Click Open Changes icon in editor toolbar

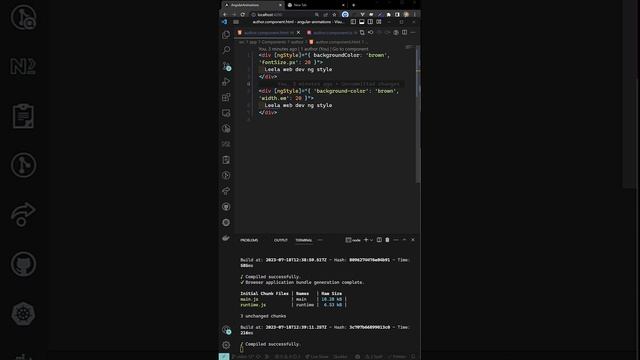(362, 32)
